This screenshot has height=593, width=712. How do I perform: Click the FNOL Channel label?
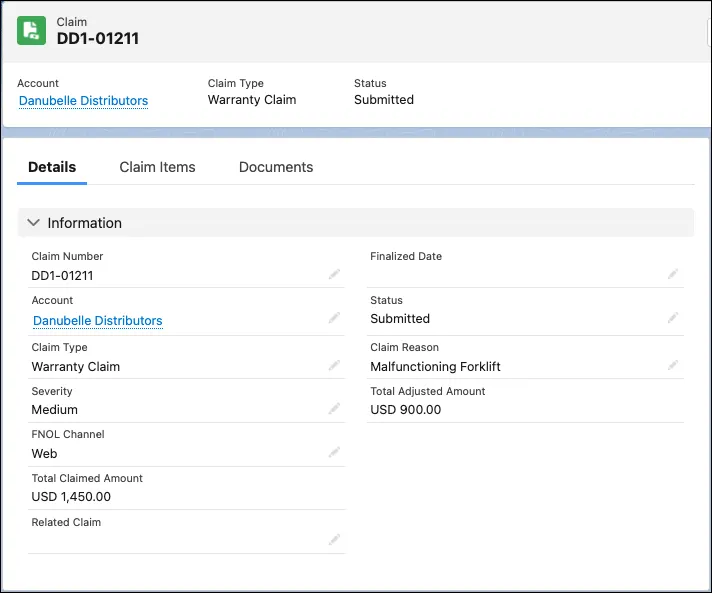pos(68,434)
